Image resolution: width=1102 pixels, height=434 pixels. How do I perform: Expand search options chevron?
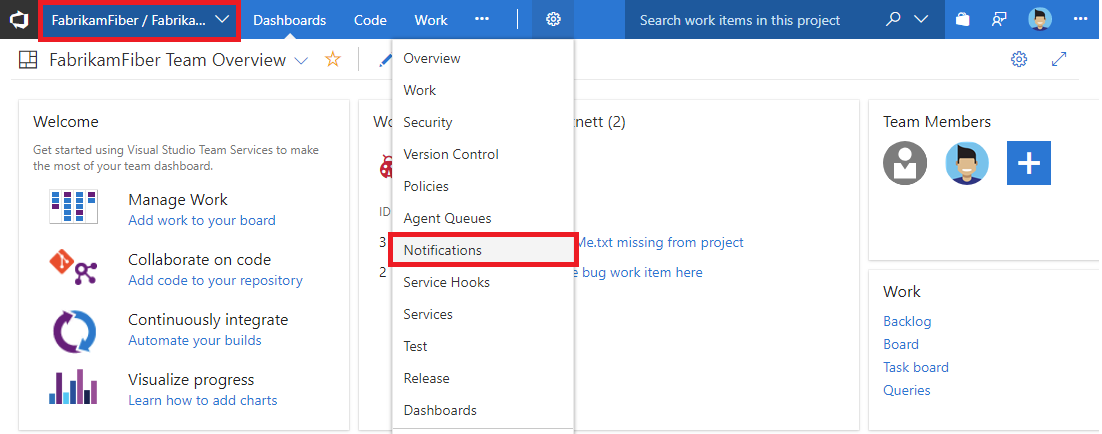coord(921,20)
